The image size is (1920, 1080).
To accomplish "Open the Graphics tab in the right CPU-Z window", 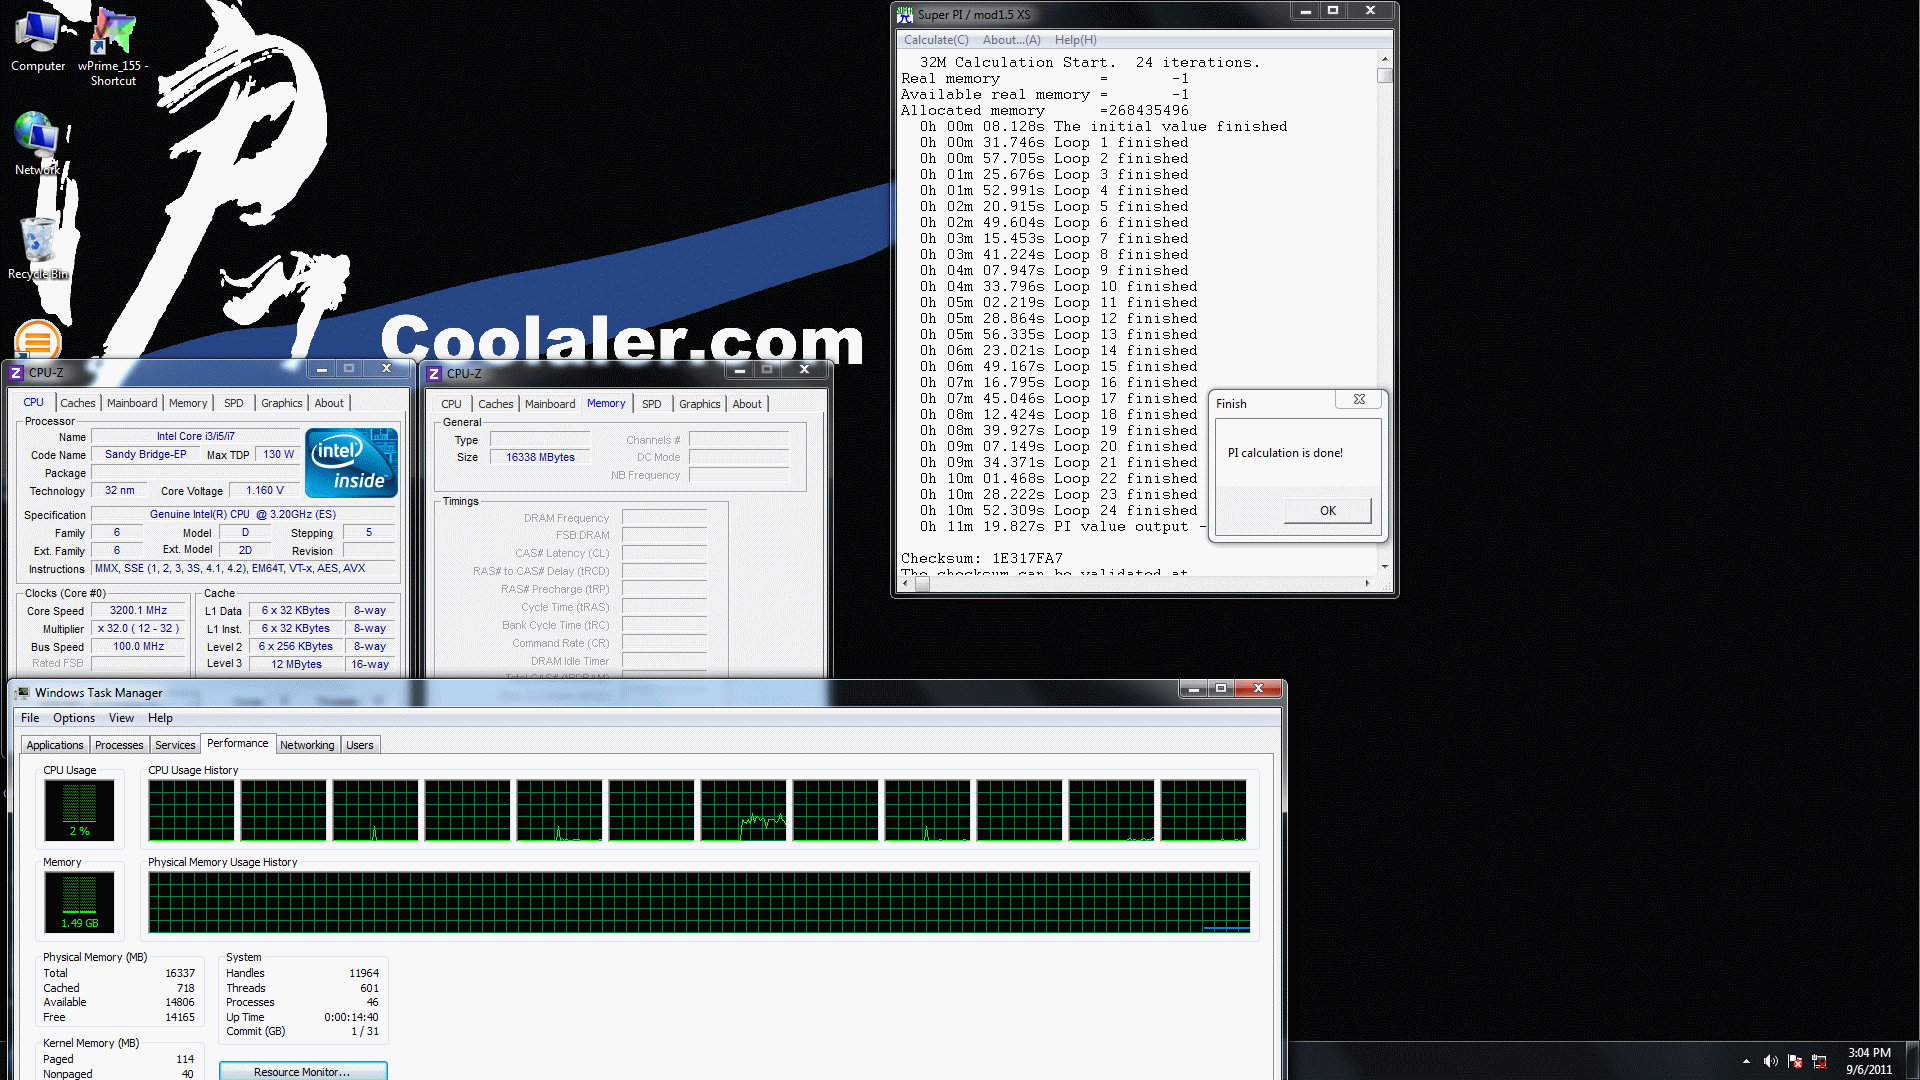I will [x=699, y=404].
